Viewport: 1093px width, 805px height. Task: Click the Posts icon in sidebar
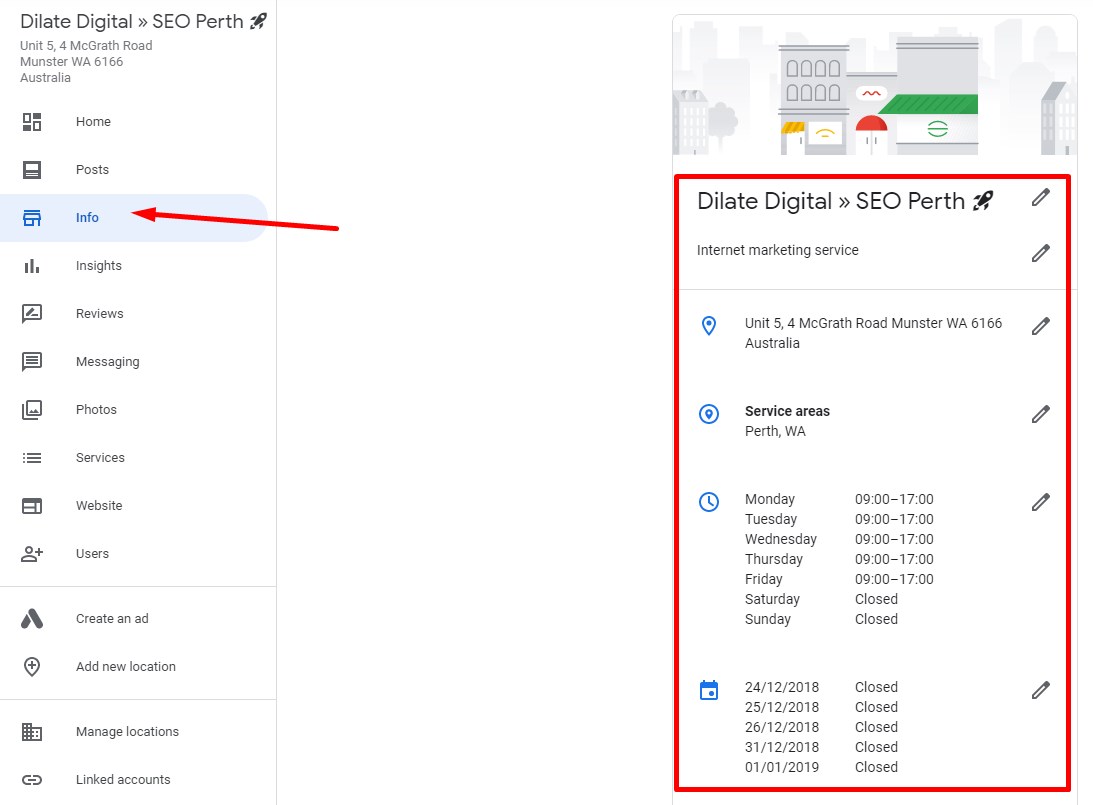pyautogui.click(x=32, y=170)
